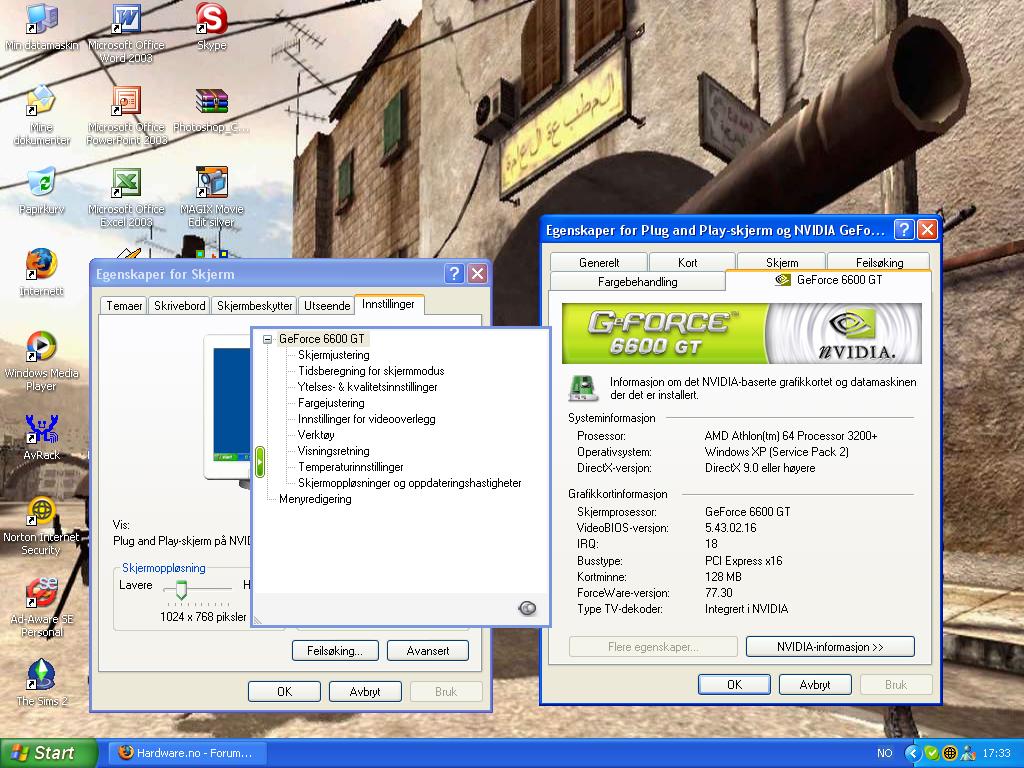Image resolution: width=1024 pixels, height=768 pixels.
Task: Click the Avansert button
Action: pos(428,650)
